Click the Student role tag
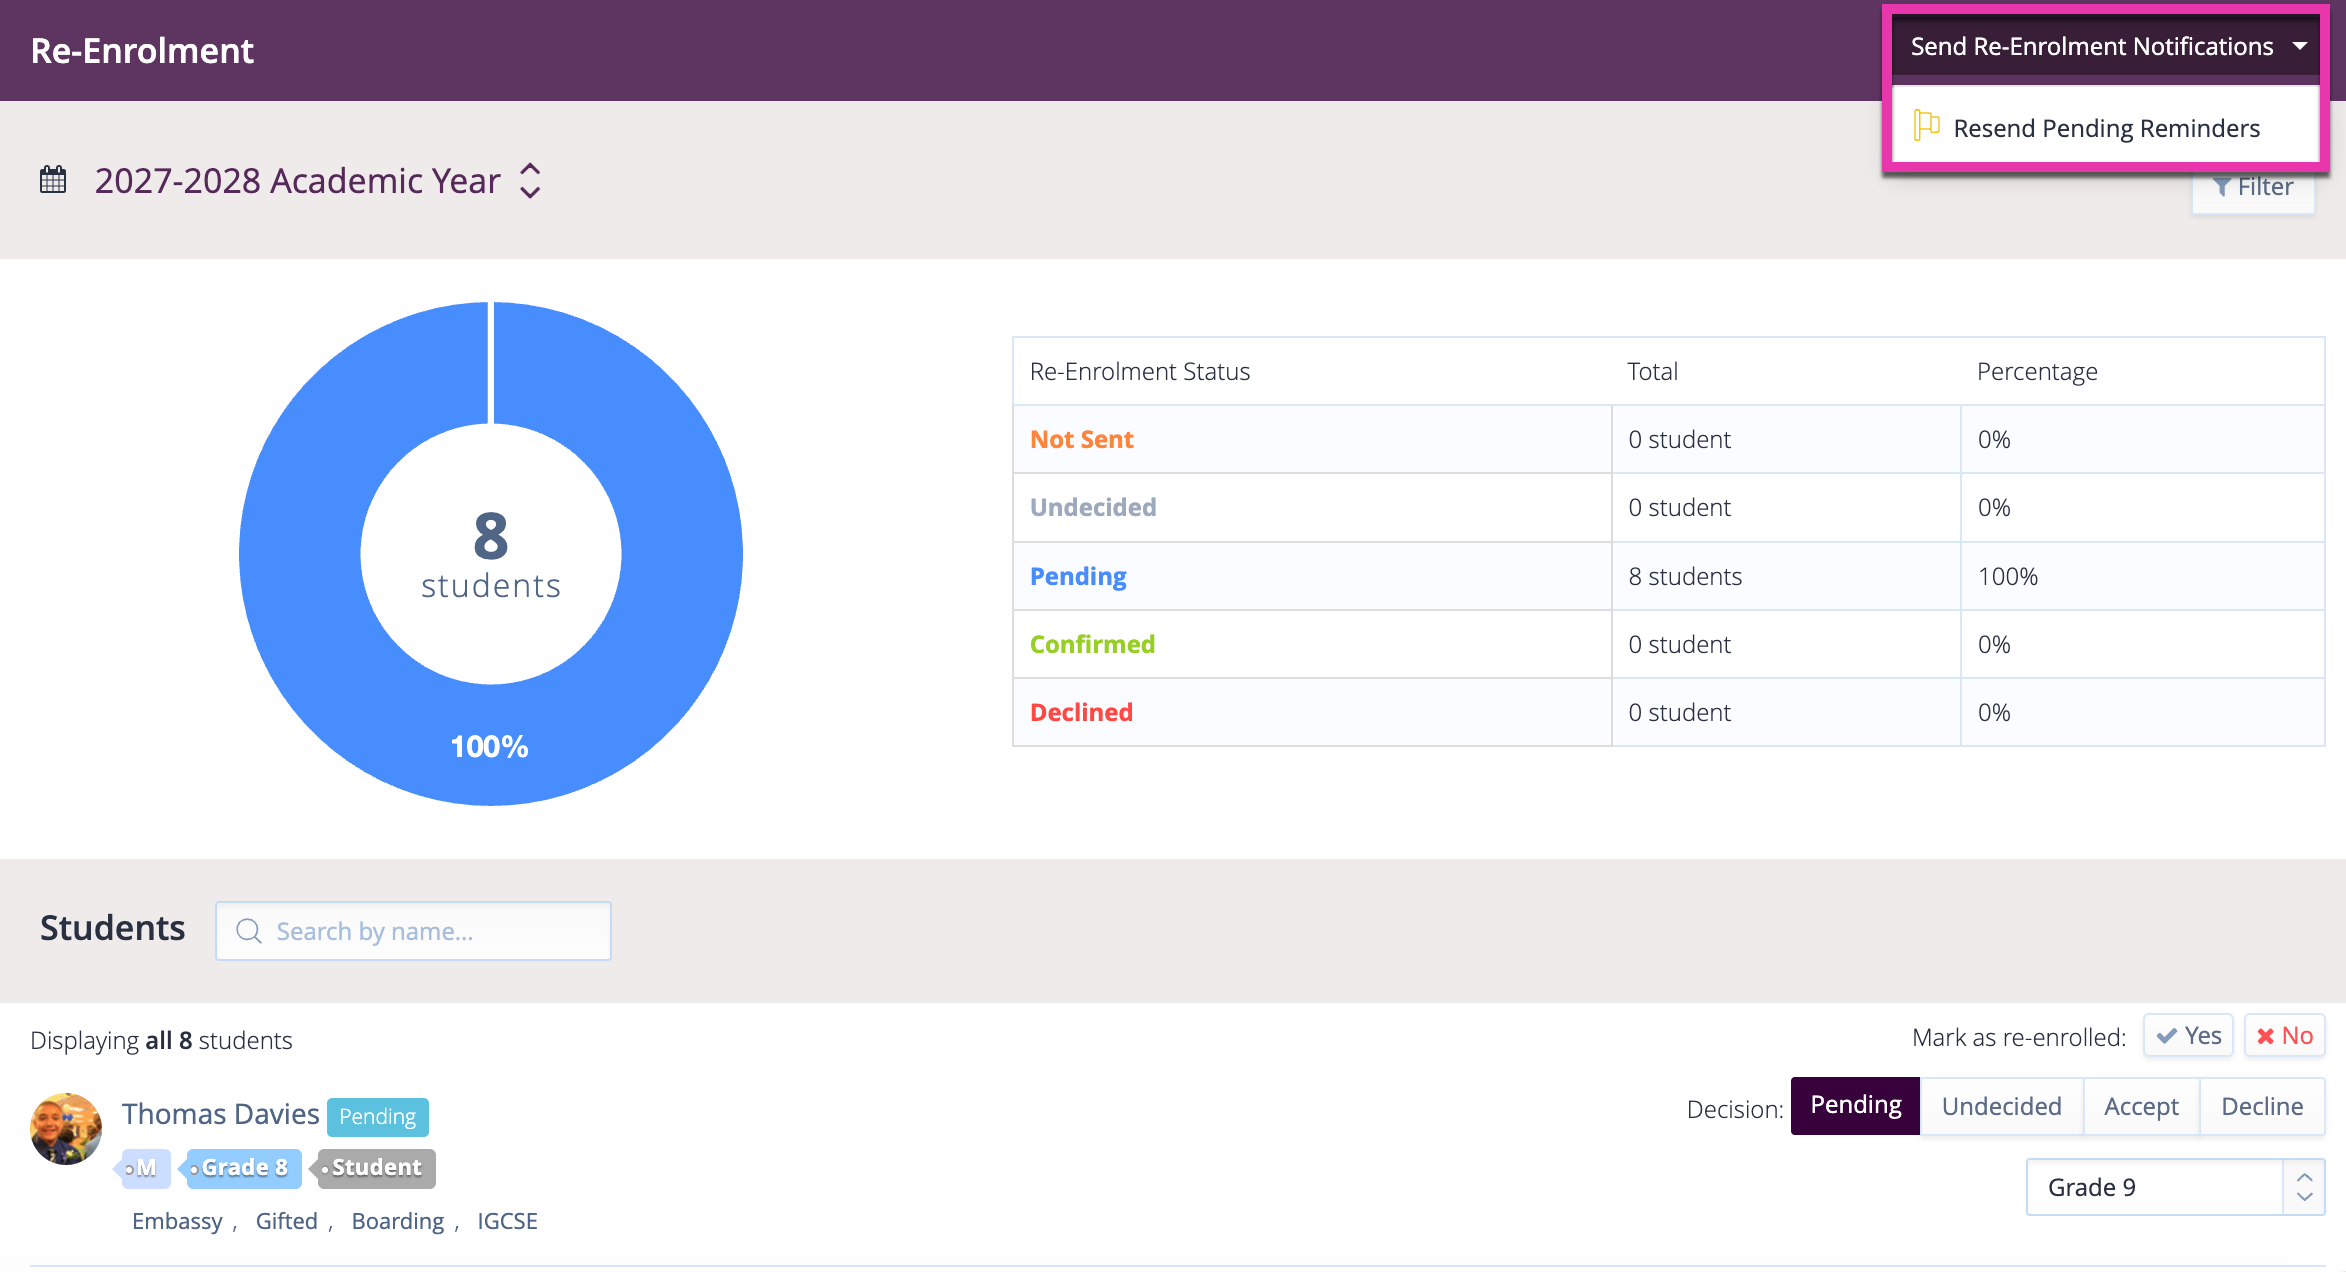The image size is (2346, 1272). pyautogui.click(x=375, y=1168)
